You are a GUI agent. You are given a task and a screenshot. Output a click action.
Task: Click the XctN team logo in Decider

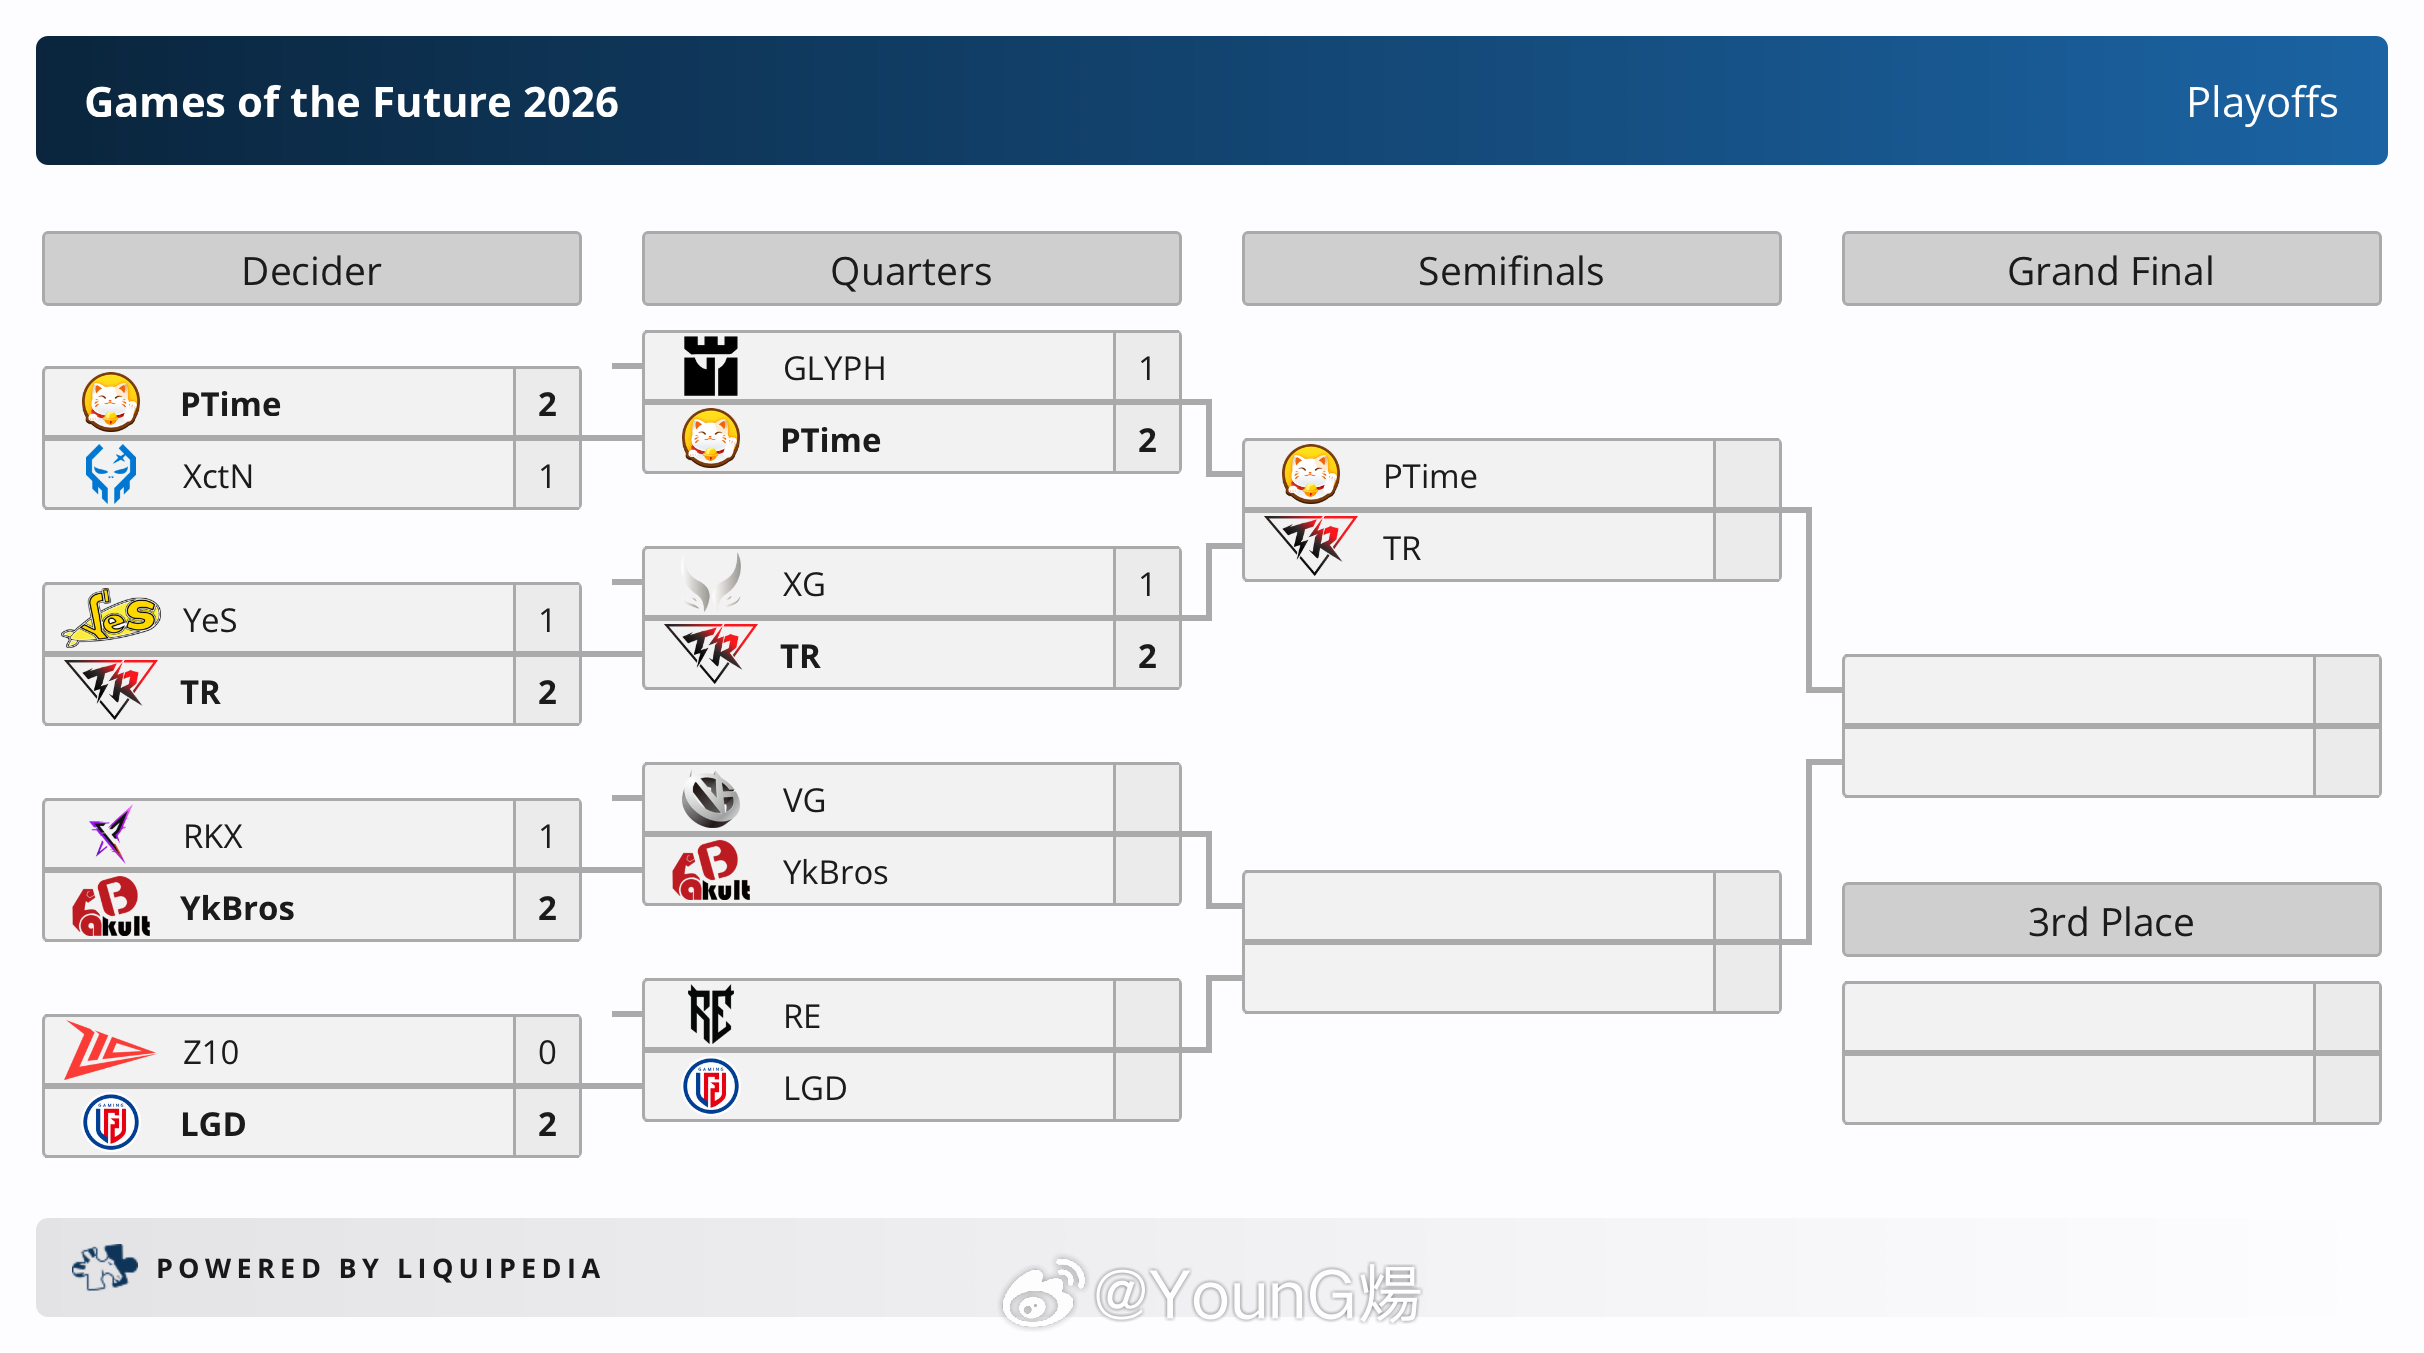[110, 474]
